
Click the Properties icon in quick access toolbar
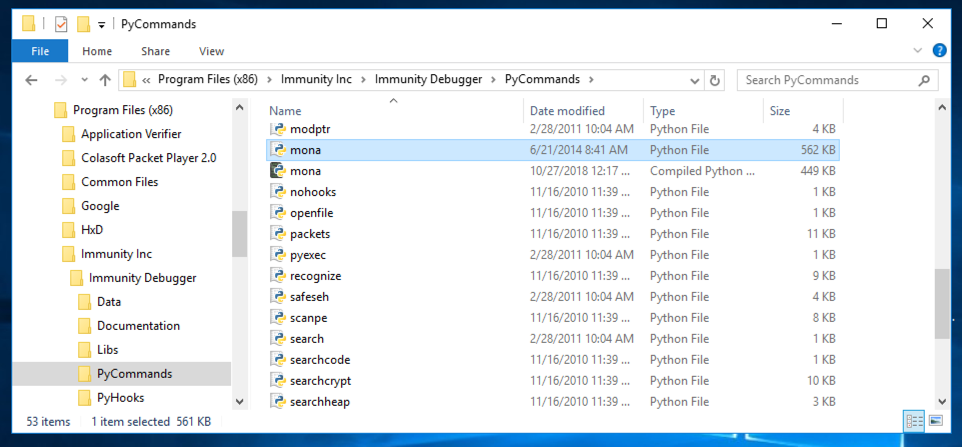coord(61,23)
